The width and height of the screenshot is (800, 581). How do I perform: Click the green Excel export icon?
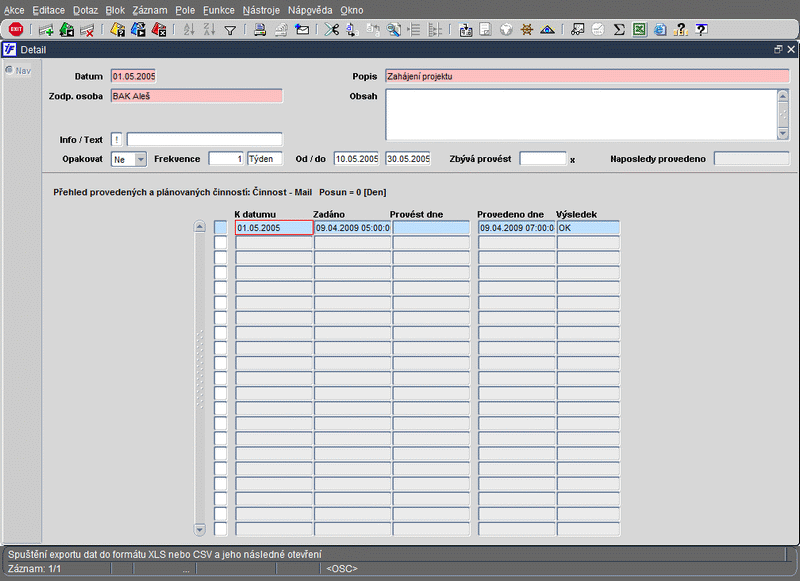(x=639, y=30)
